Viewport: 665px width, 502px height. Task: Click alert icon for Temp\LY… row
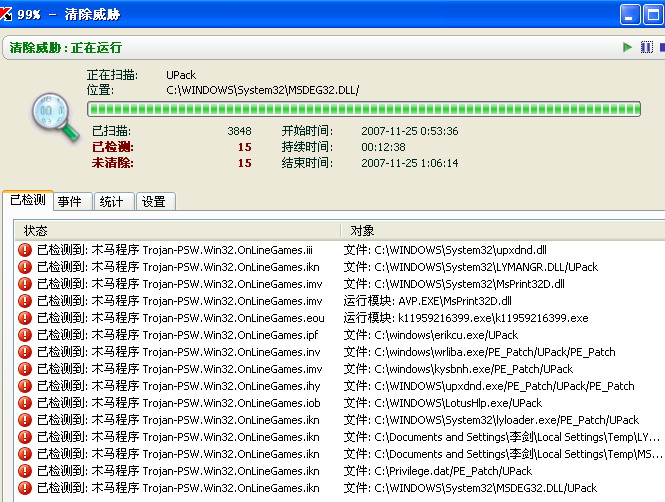tap(25, 437)
